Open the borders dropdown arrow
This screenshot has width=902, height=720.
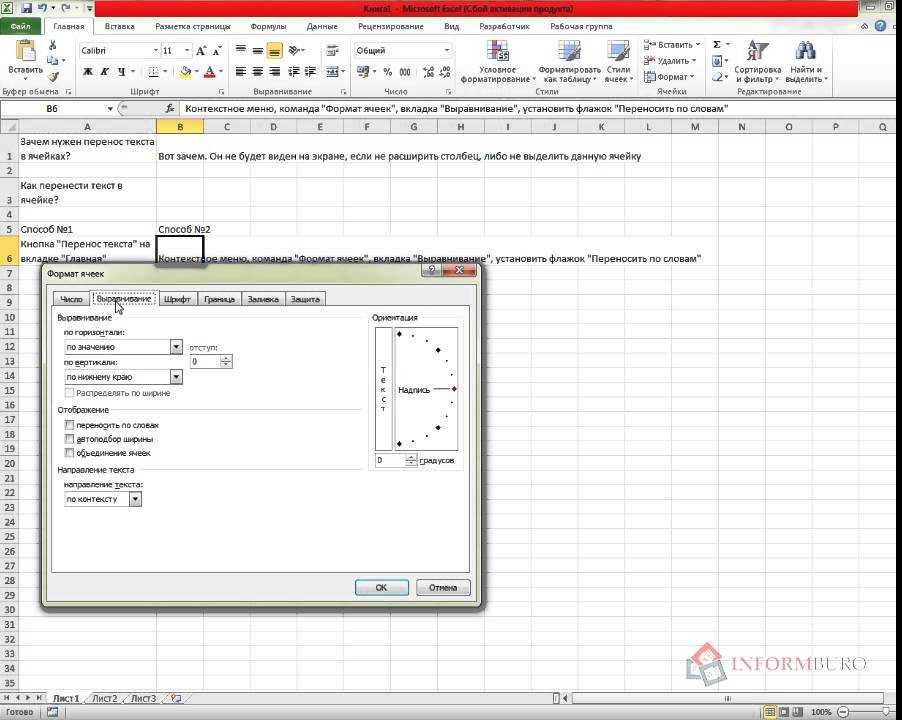165,72
